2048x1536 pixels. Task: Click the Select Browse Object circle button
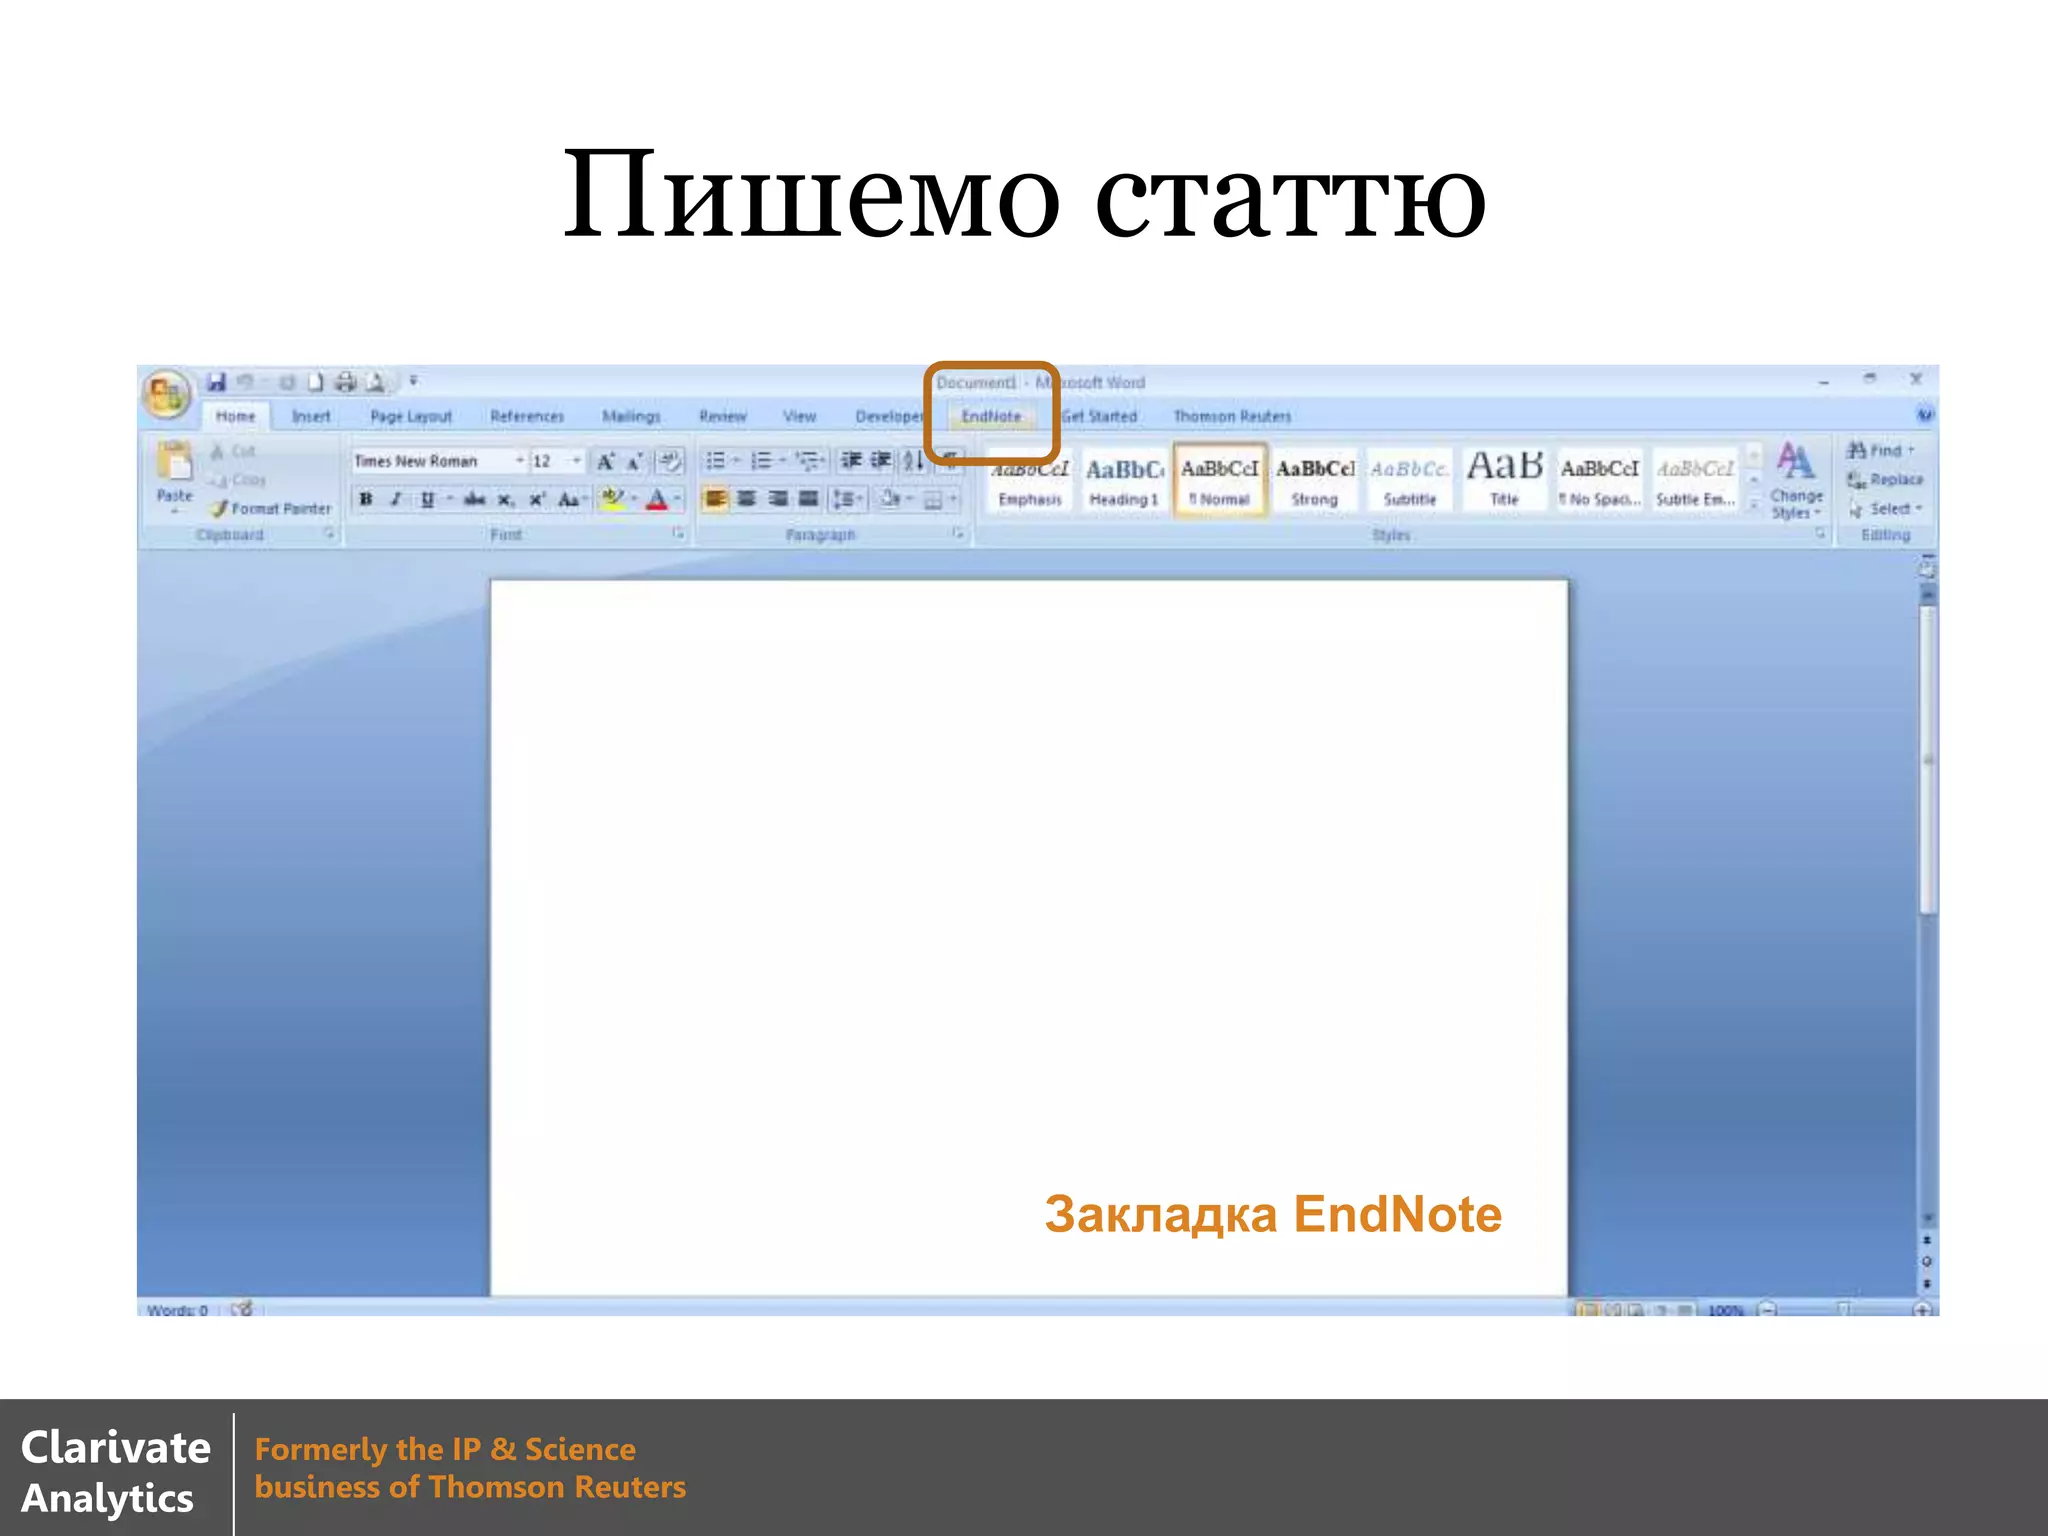pyautogui.click(x=1927, y=1262)
